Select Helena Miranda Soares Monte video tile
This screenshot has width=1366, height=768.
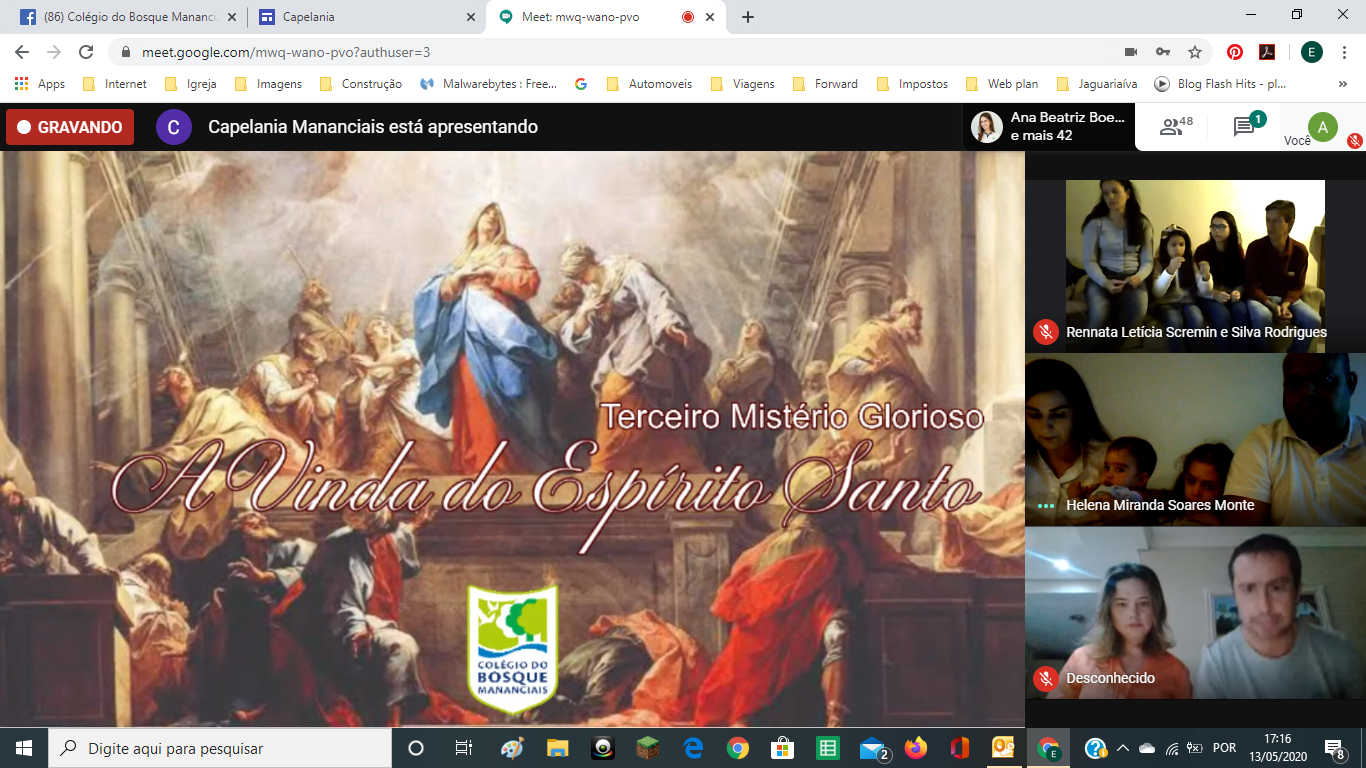(x=1195, y=440)
